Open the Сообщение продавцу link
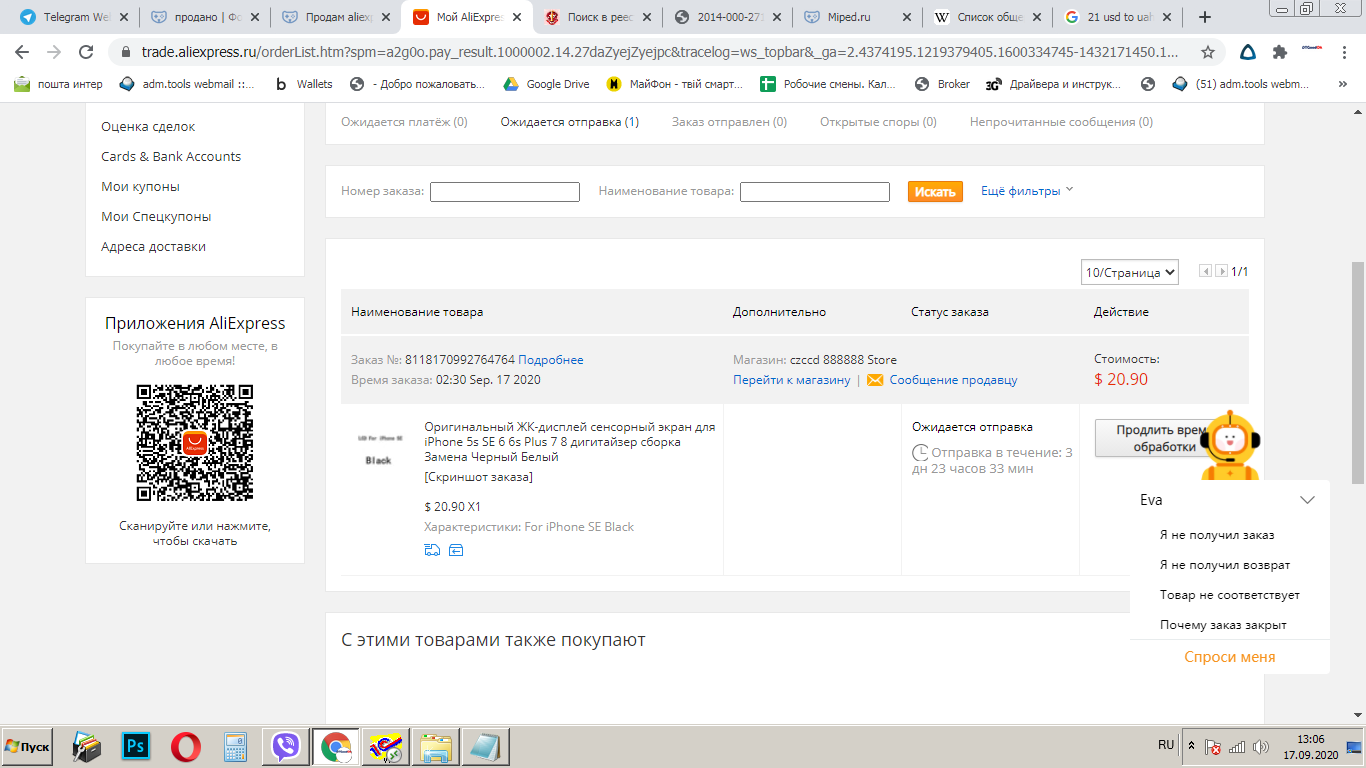This screenshot has height=768, width=1366. pyautogui.click(x=953, y=380)
